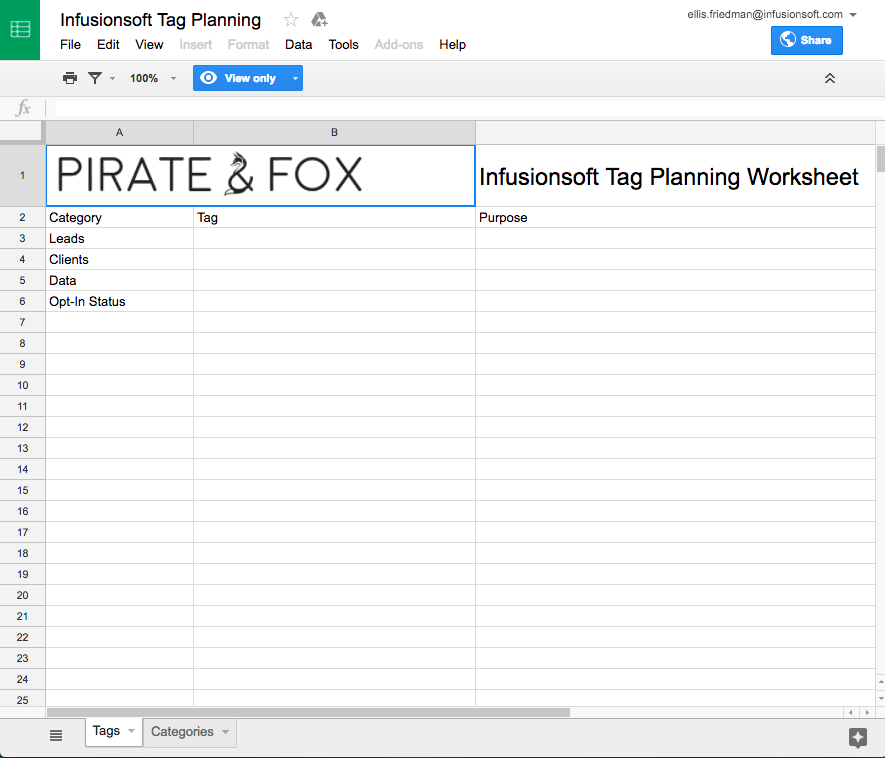Open filter views dropdown arrow

point(112,78)
